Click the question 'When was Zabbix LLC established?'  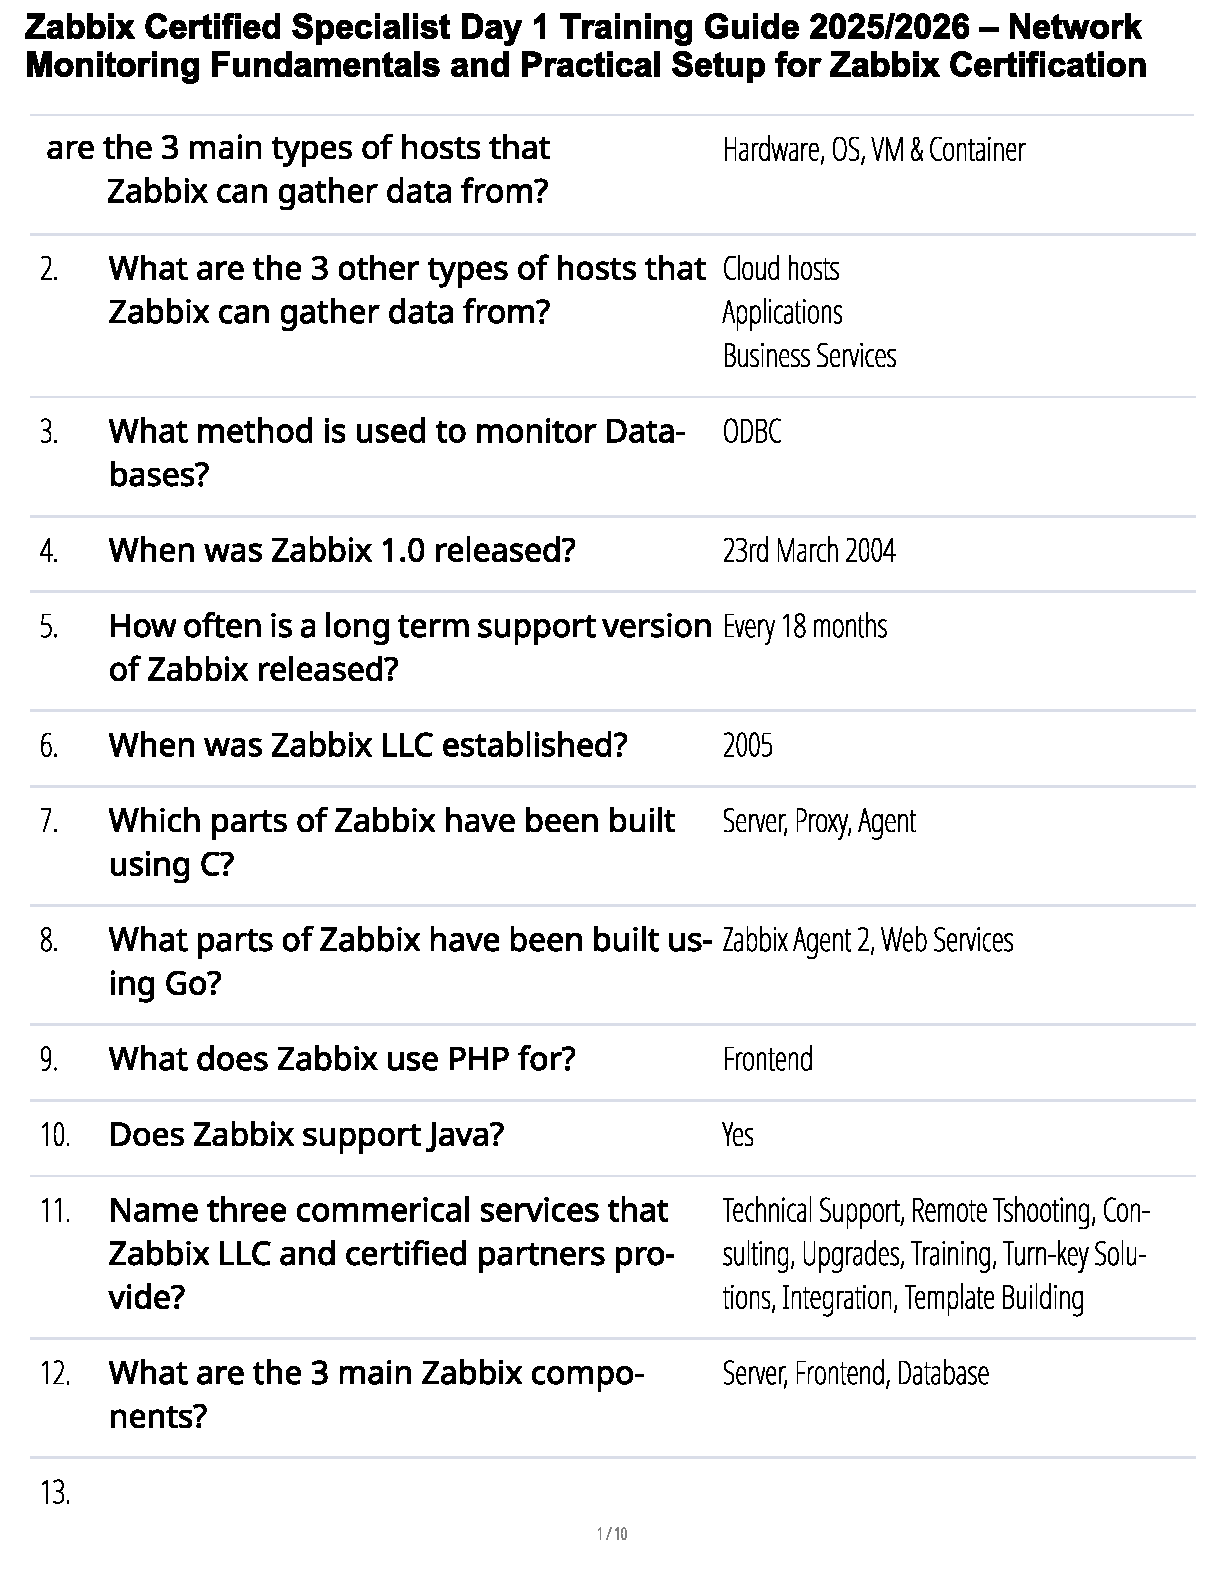tap(367, 745)
